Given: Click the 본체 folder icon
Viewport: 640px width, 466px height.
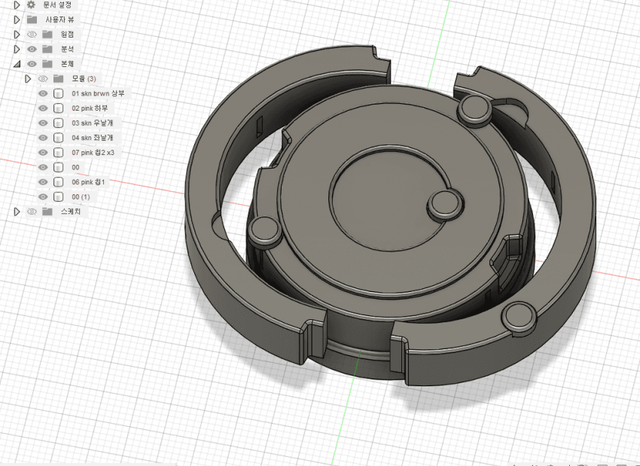Looking at the screenshot, I should pos(47,64).
